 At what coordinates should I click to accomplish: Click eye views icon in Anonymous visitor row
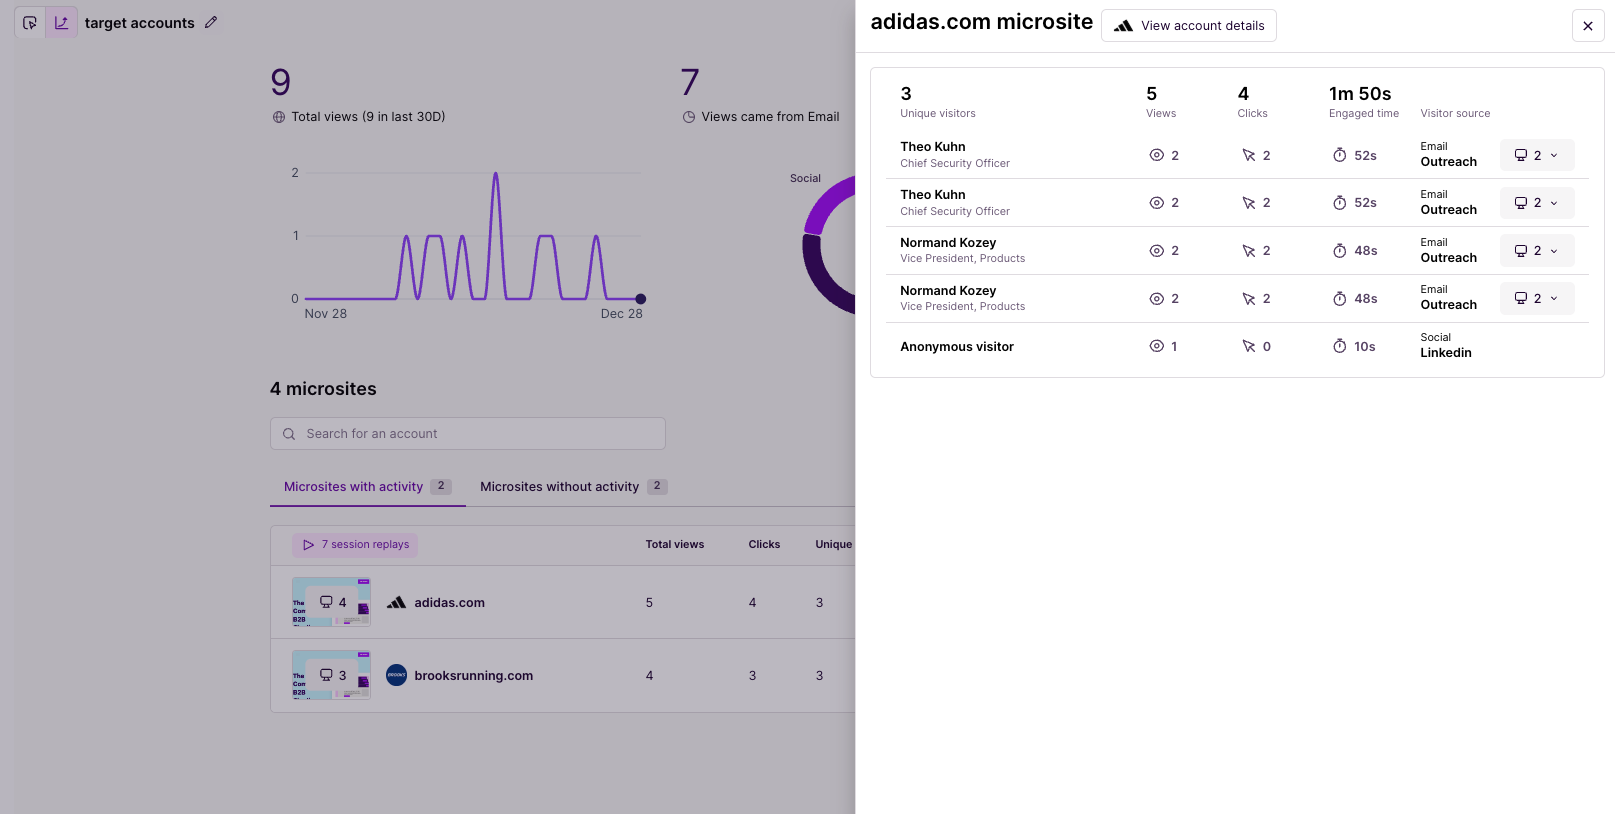tap(1156, 346)
